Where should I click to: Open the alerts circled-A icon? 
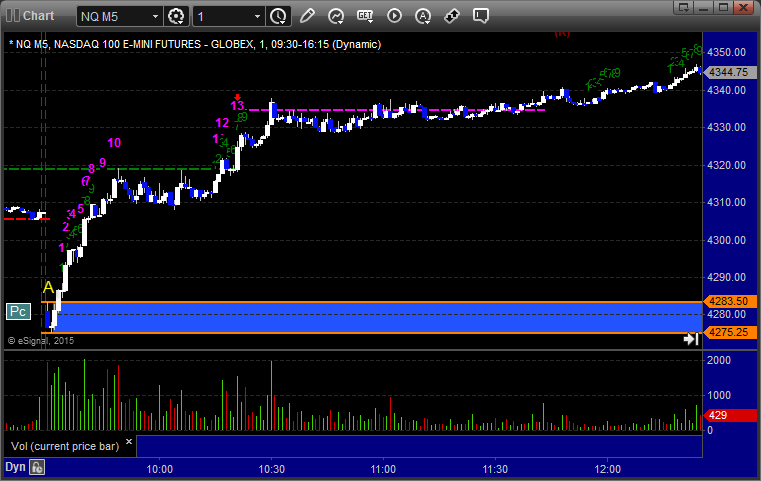click(x=423, y=16)
